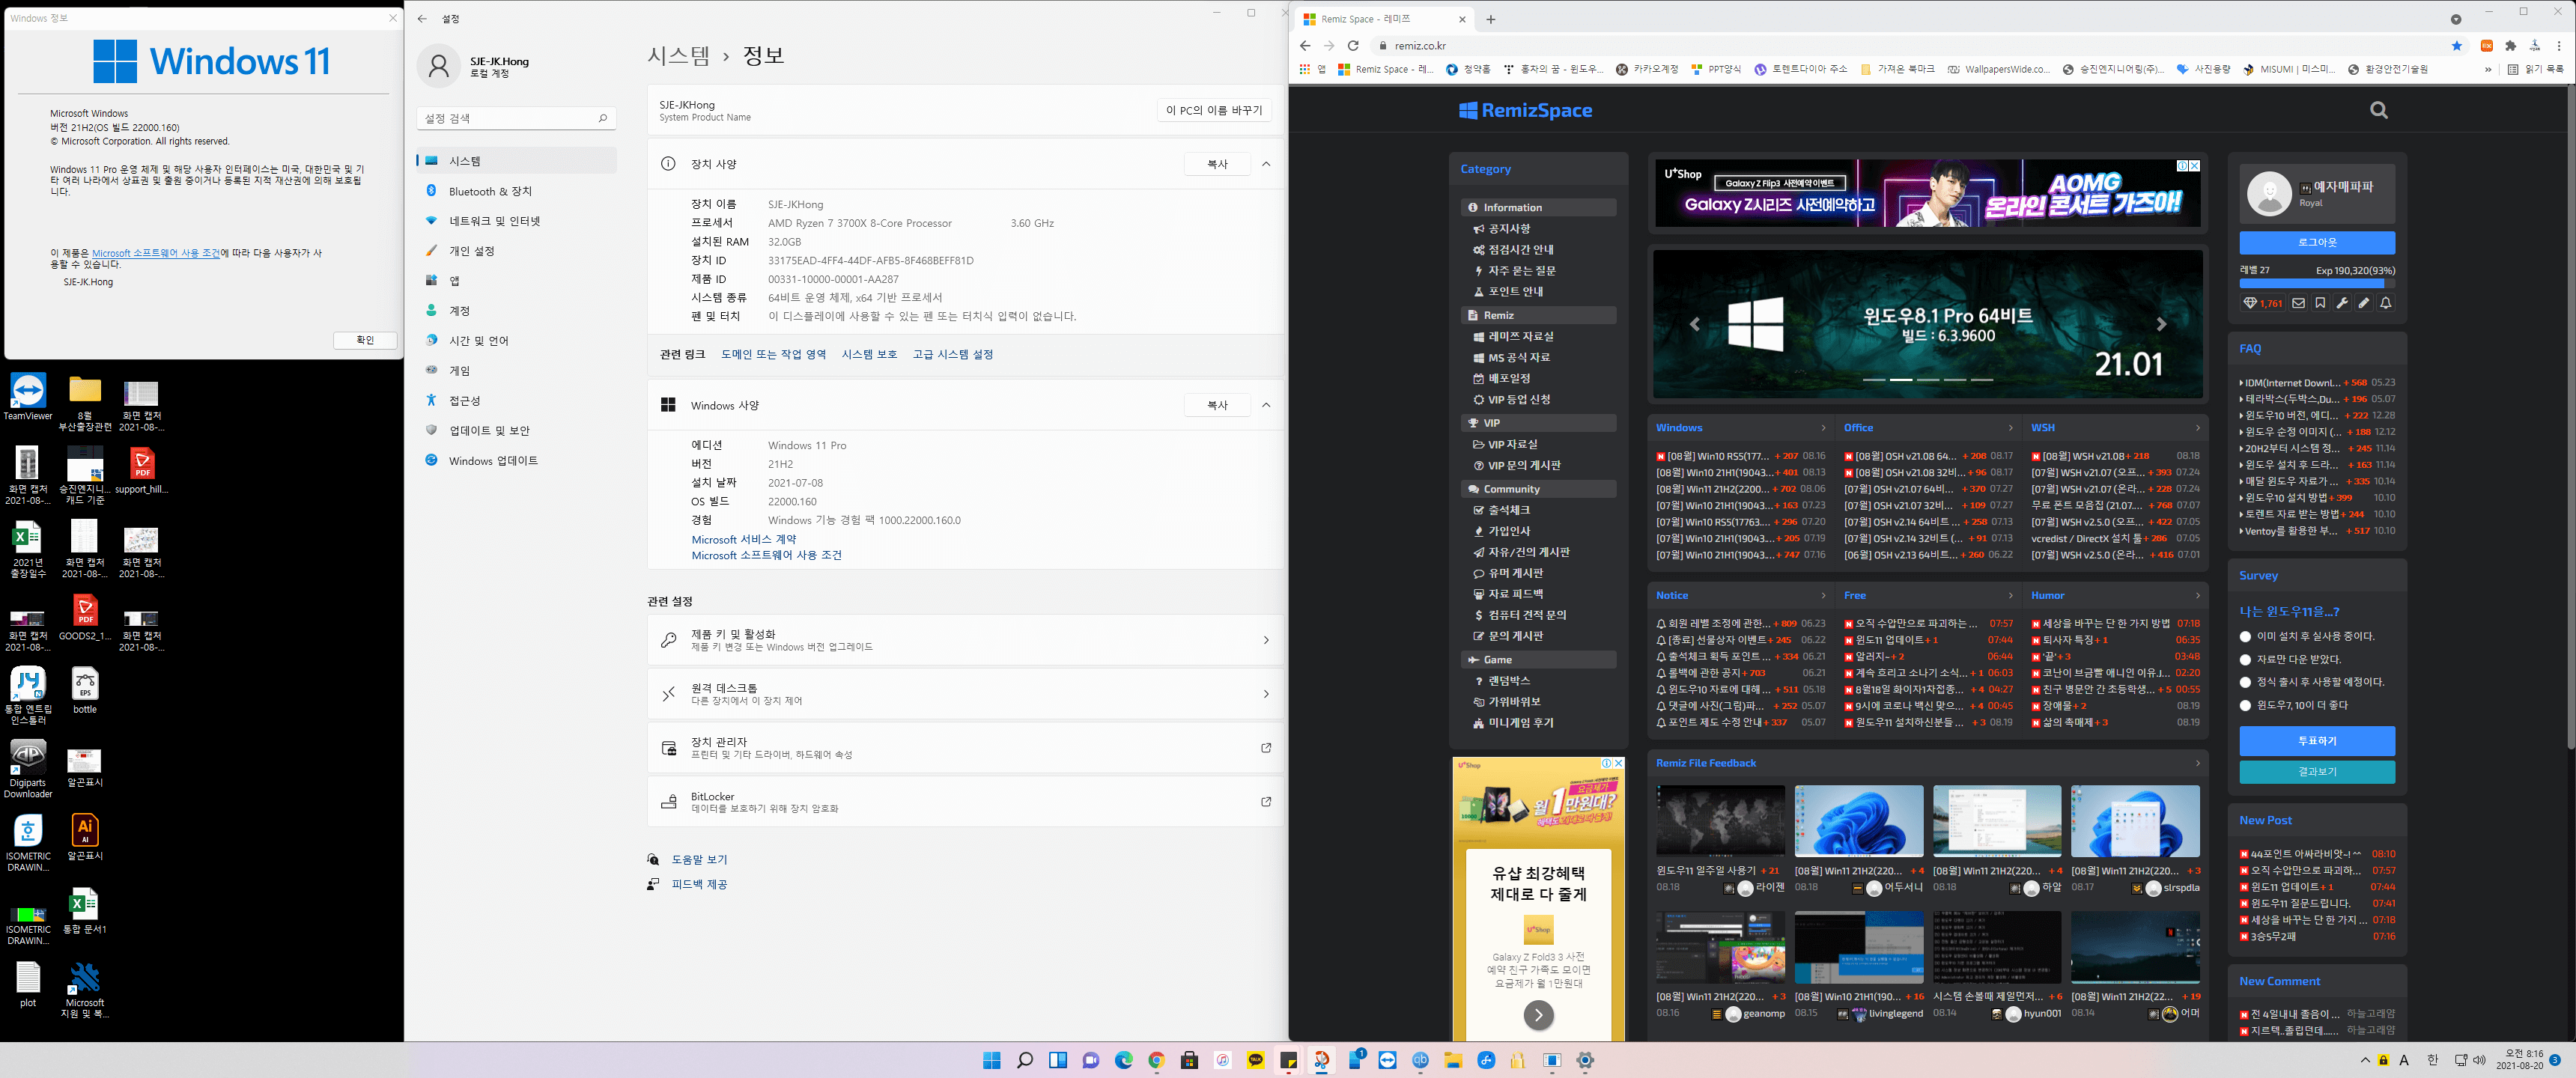
Task: Open the Chrome extensions puzzle icon
Action: [x=2510, y=46]
